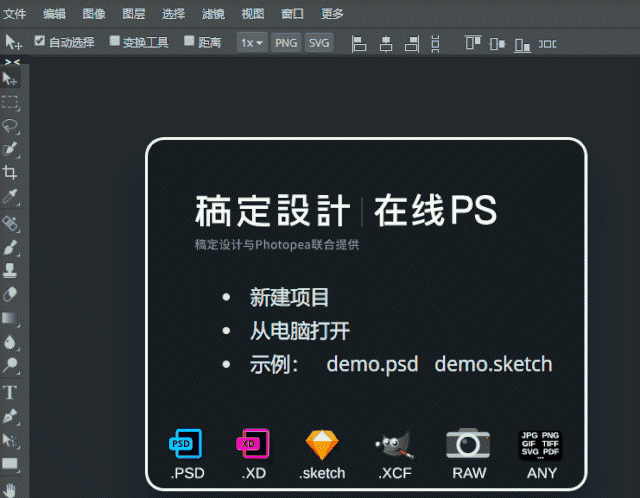Toggle the 自动选择 checkbox
Viewport: 640px width, 498px height.
click(40, 40)
